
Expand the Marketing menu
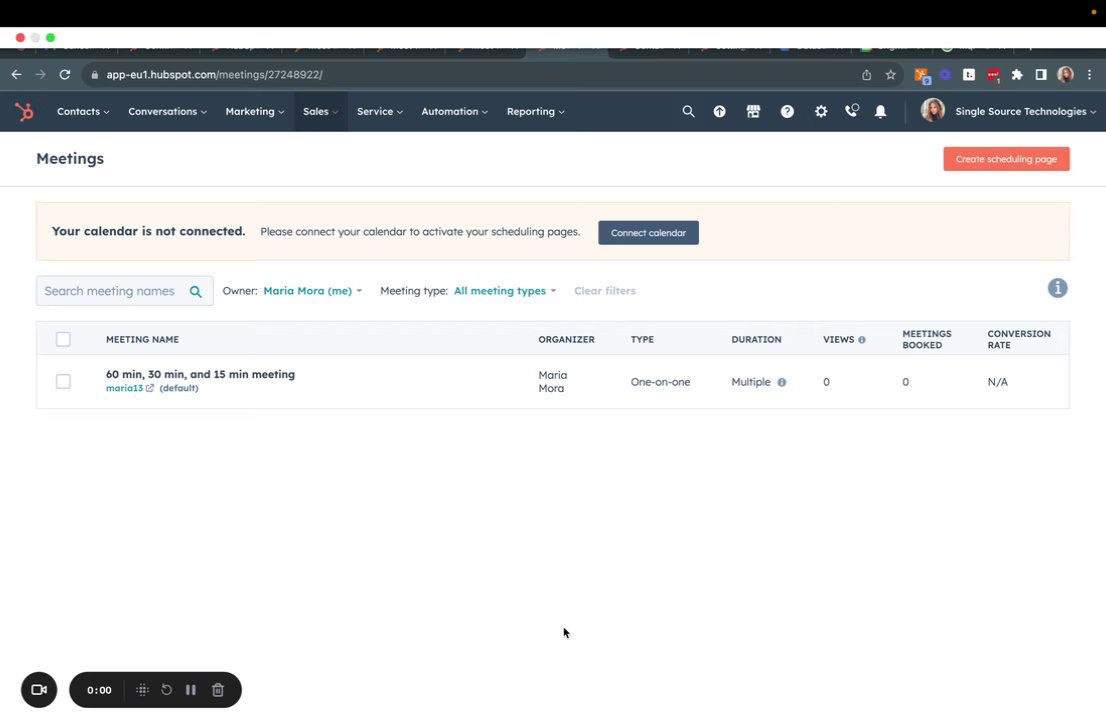click(x=255, y=111)
